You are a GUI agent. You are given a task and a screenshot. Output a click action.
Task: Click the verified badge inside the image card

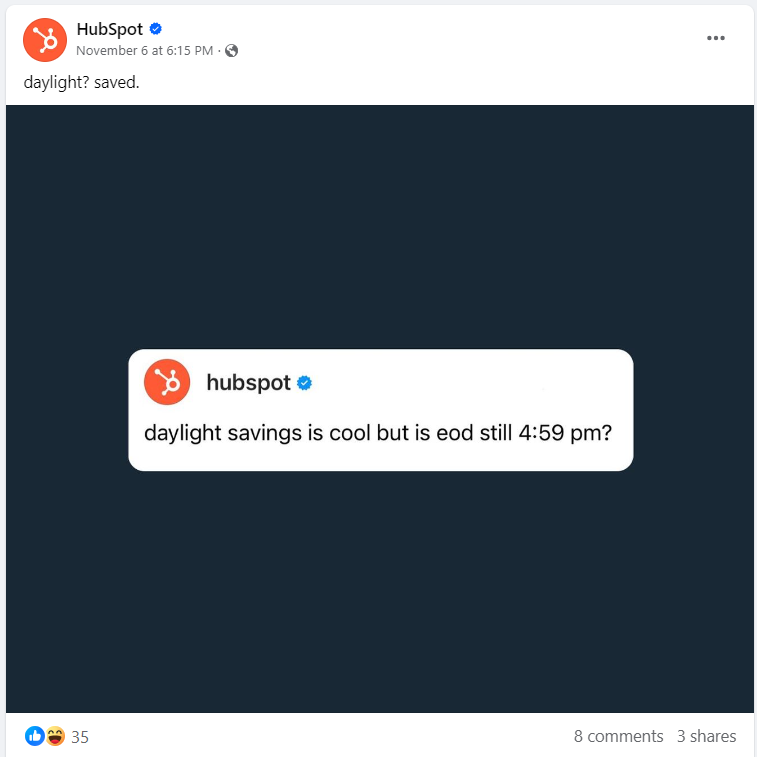click(304, 383)
